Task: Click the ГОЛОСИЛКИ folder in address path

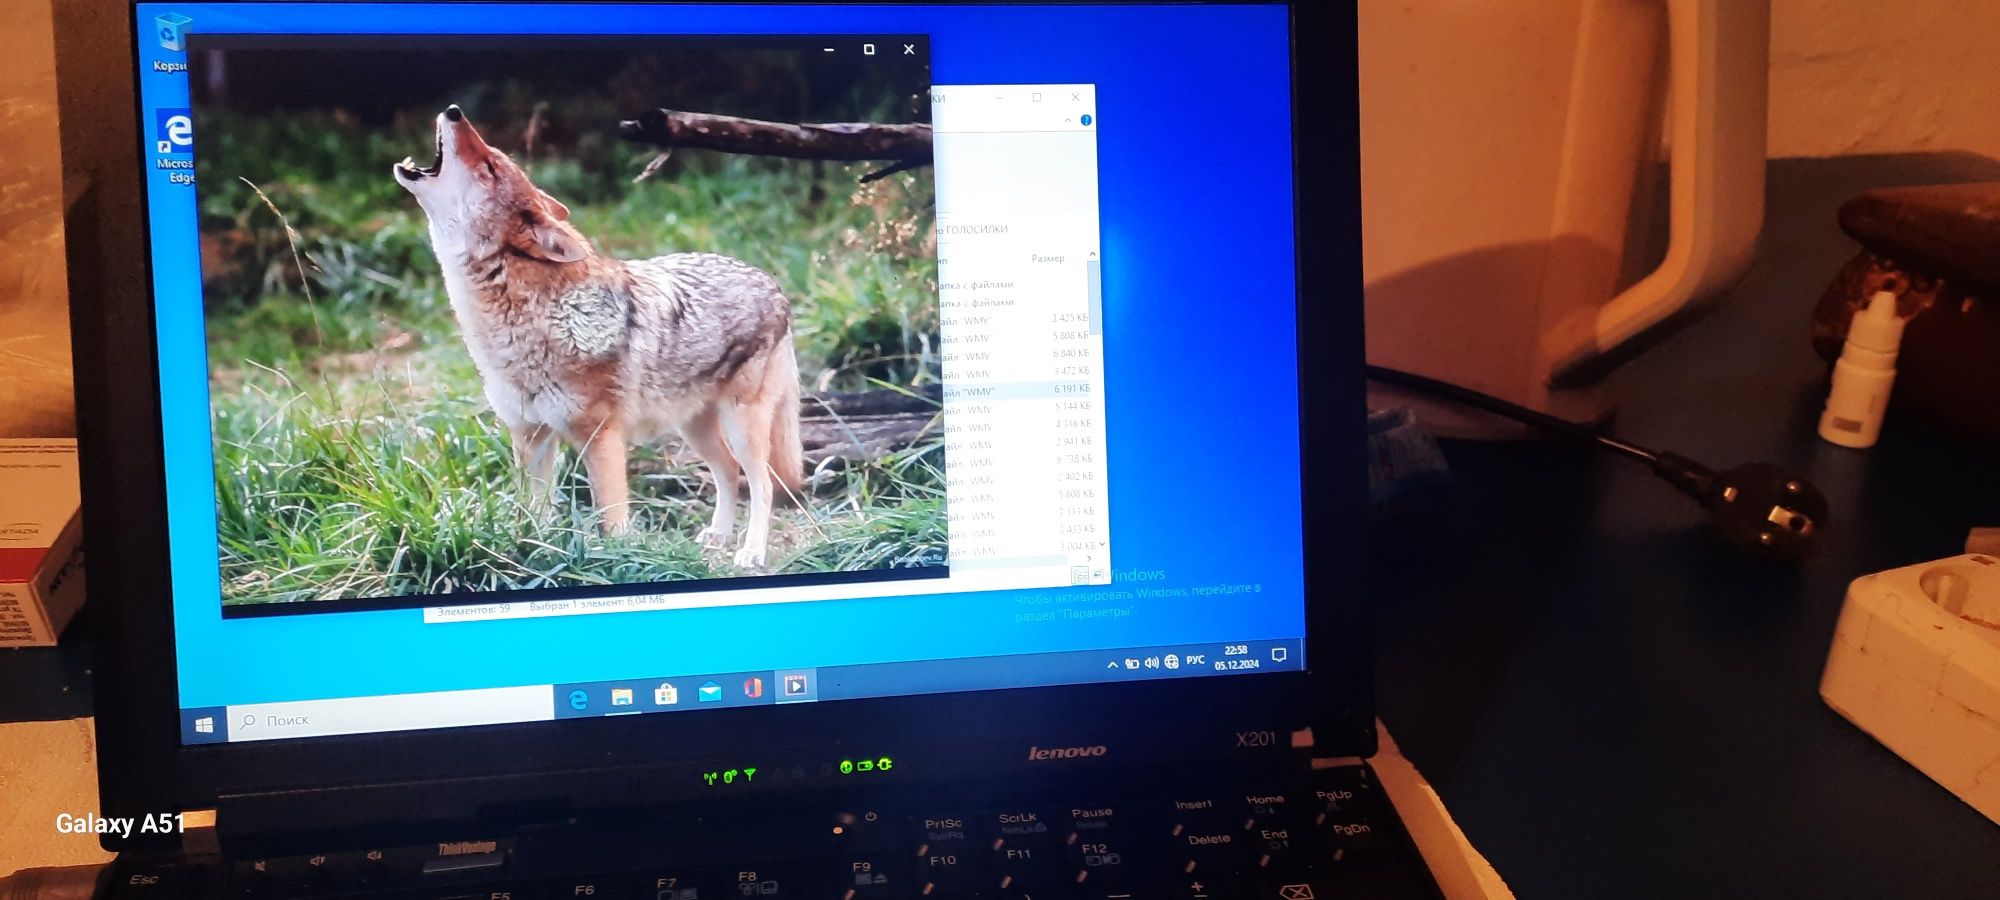Action: click(x=977, y=230)
